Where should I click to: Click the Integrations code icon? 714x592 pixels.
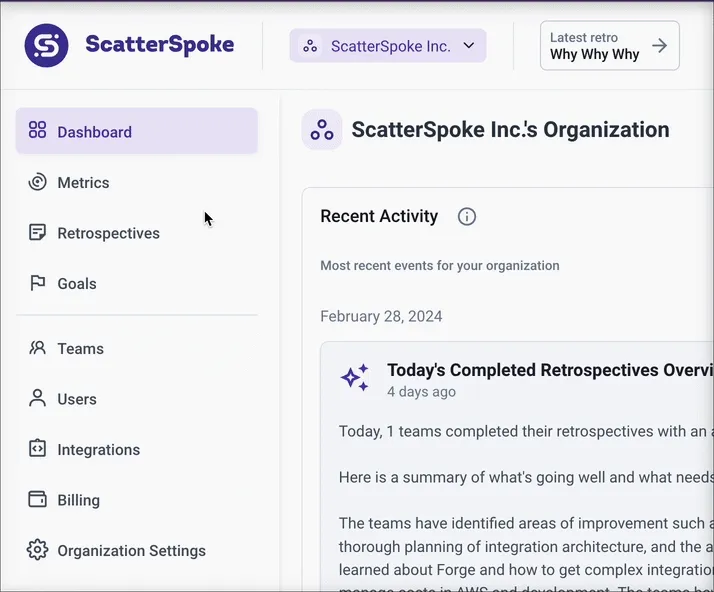pos(37,448)
